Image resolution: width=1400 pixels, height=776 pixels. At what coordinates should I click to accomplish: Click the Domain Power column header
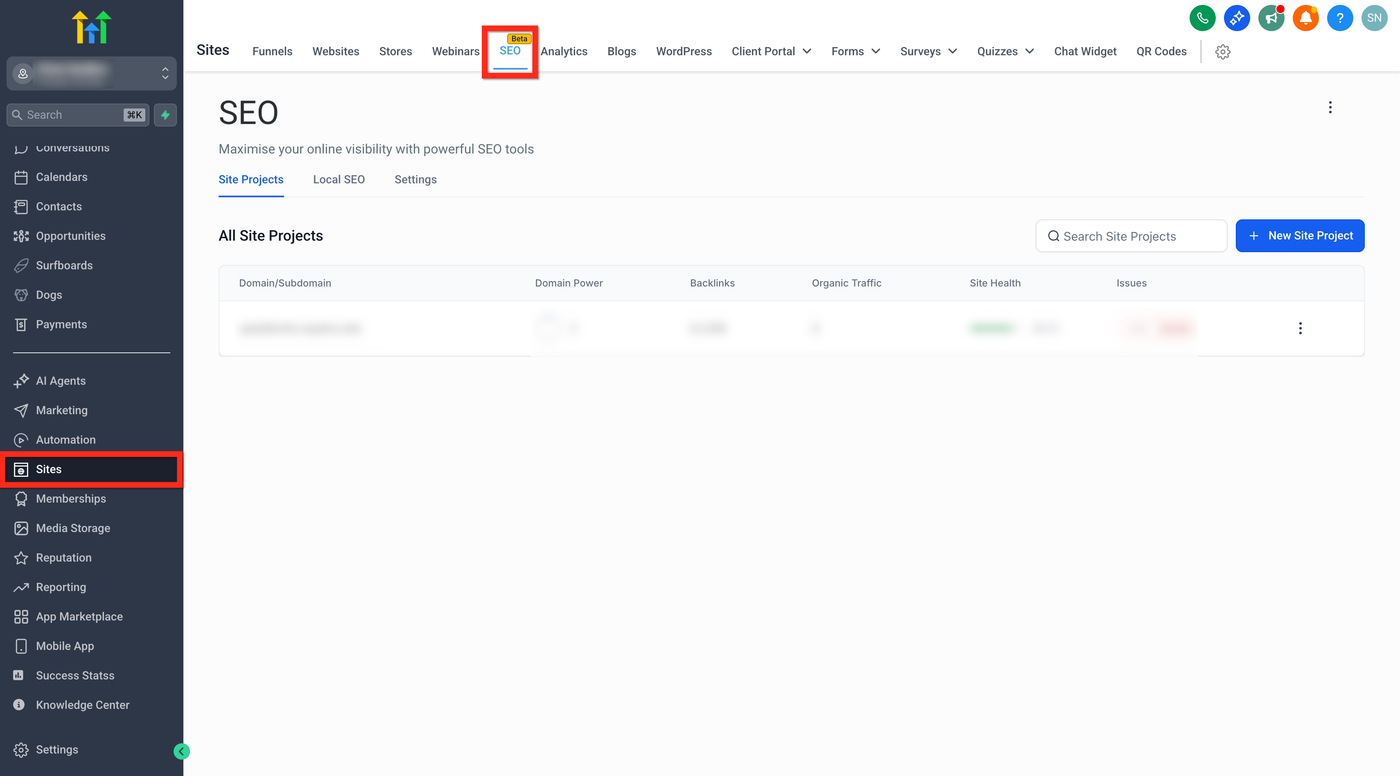click(x=569, y=283)
